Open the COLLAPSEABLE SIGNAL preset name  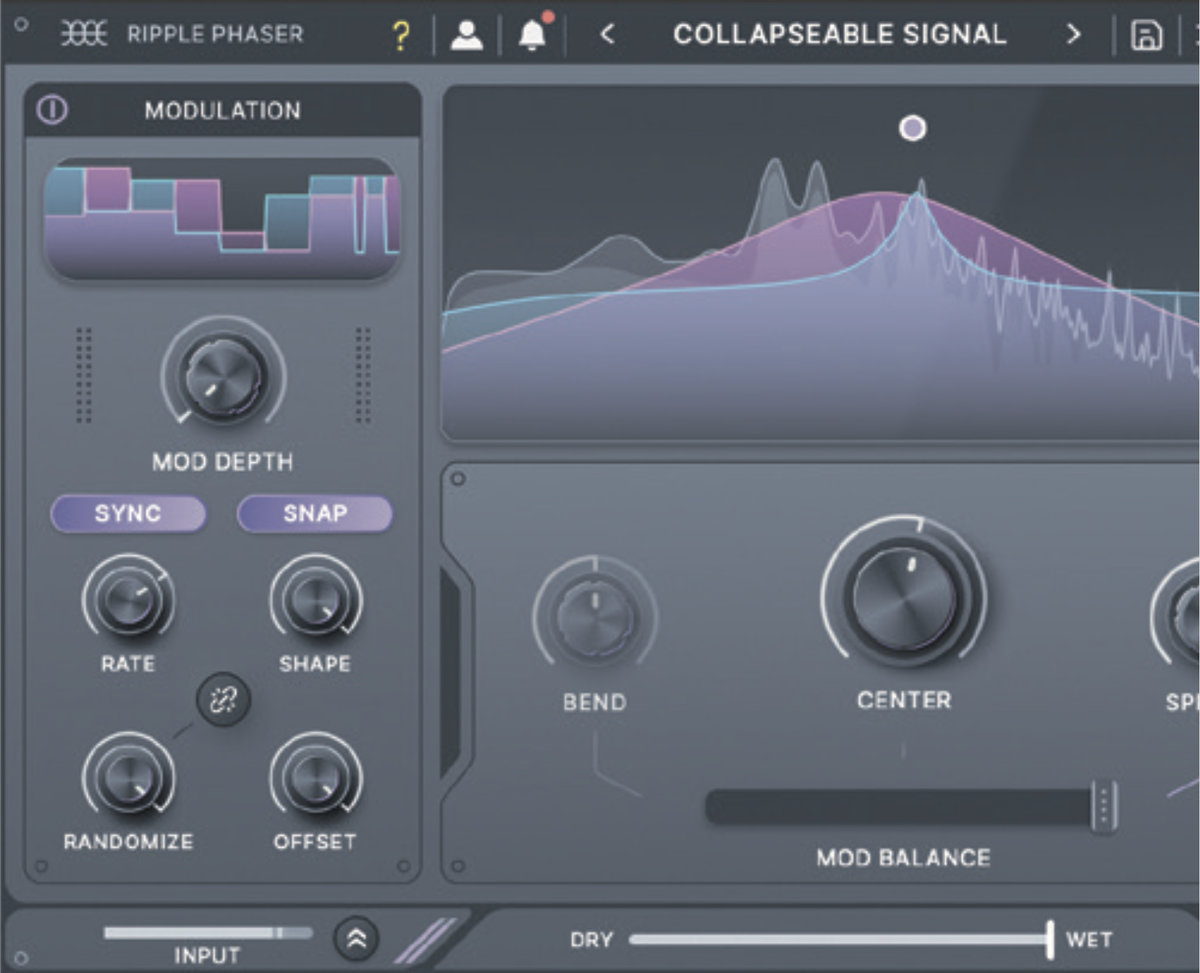coord(840,33)
